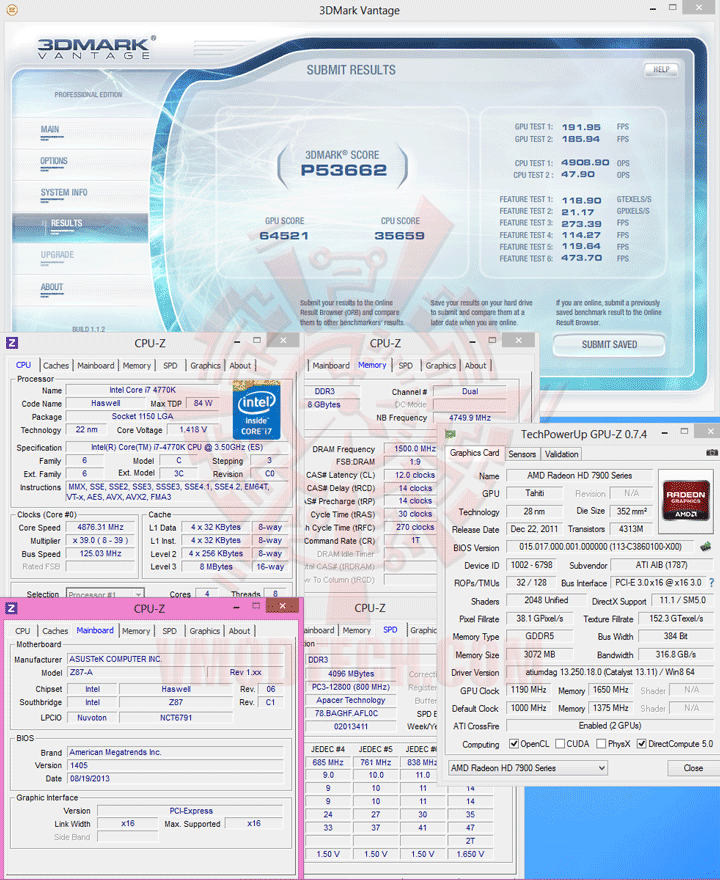Viewport: 720px width, 880px height.
Task: Open Memory tab in the pink CPU-Z window
Action: click(x=136, y=631)
